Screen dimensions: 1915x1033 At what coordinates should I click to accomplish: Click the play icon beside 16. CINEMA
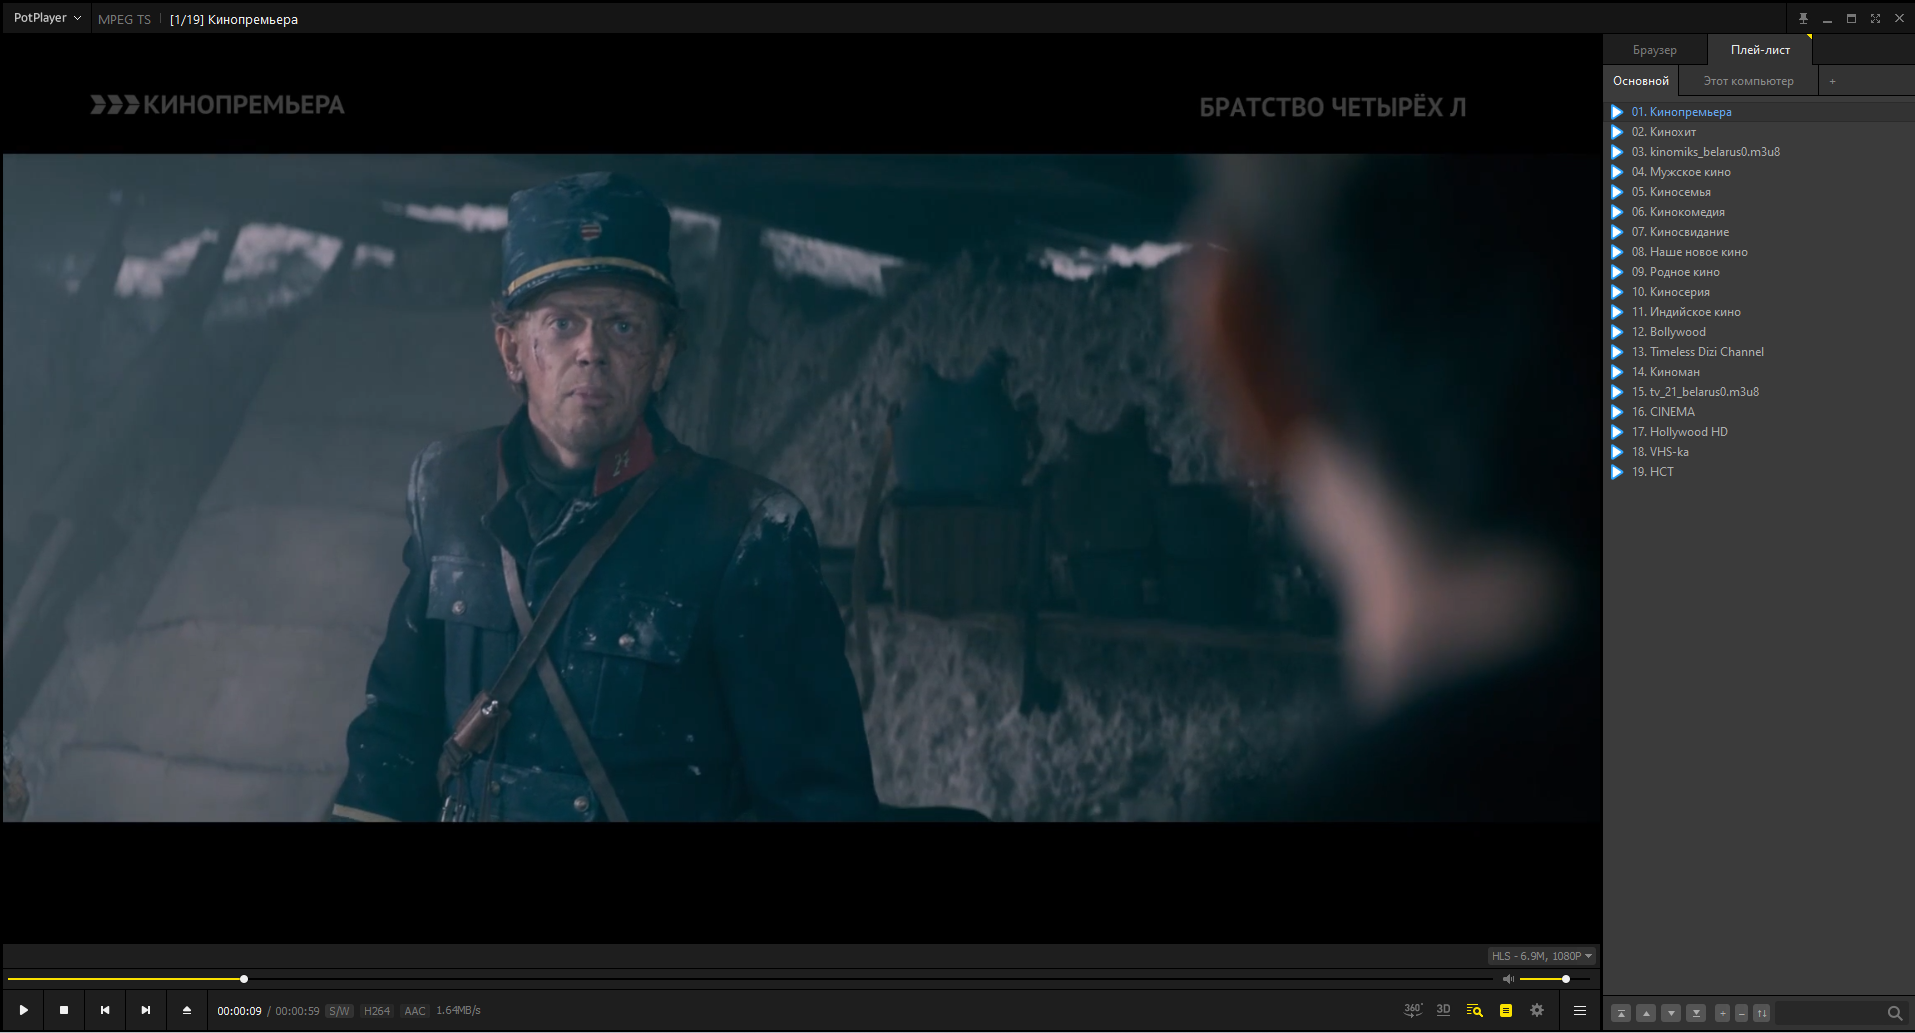[x=1617, y=412]
